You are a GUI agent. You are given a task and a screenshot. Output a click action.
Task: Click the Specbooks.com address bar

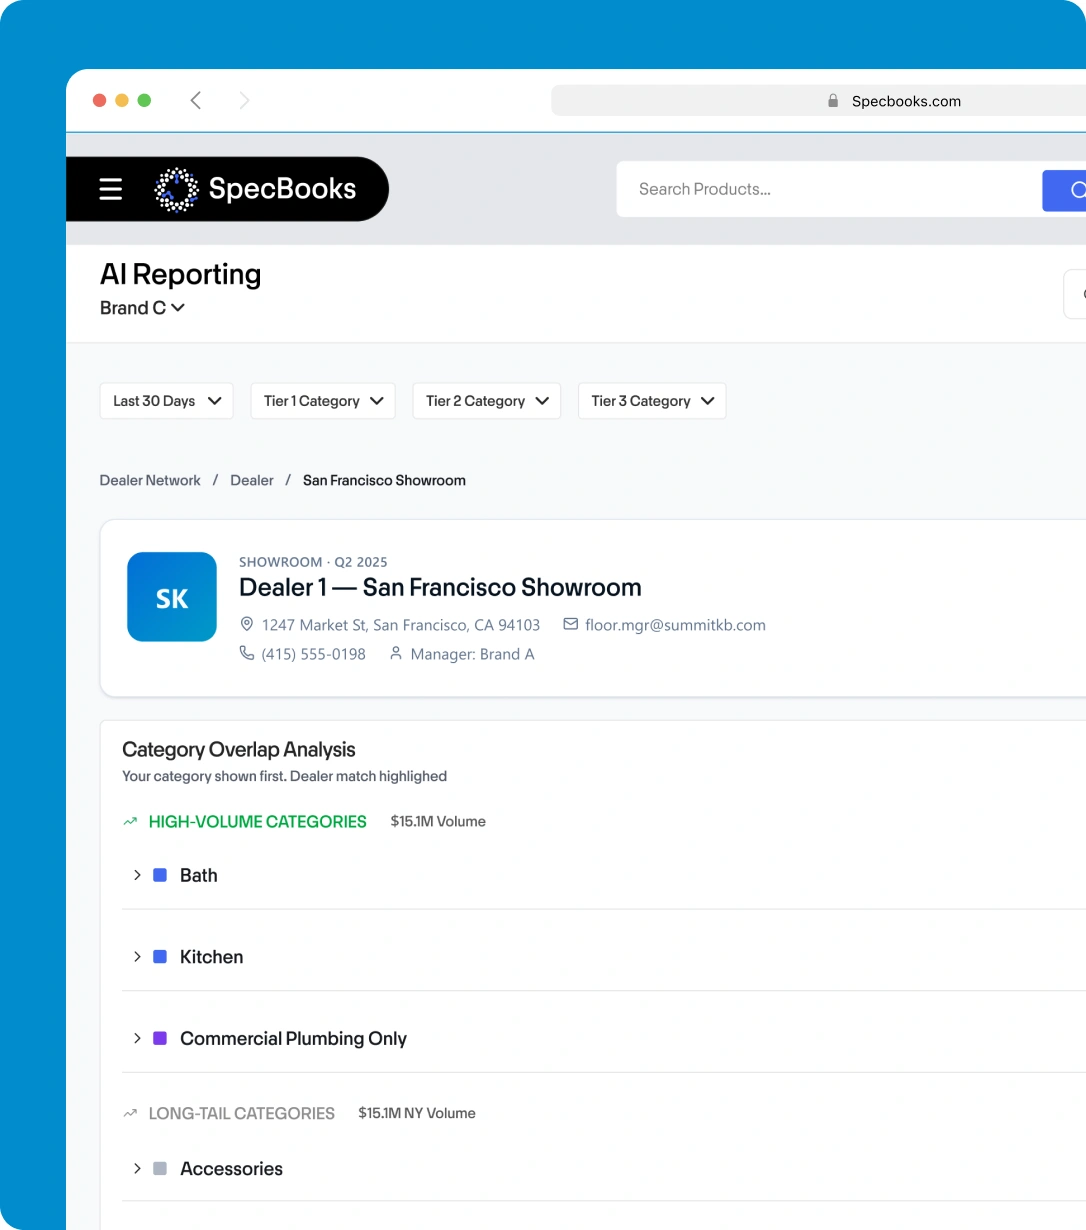(818, 101)
